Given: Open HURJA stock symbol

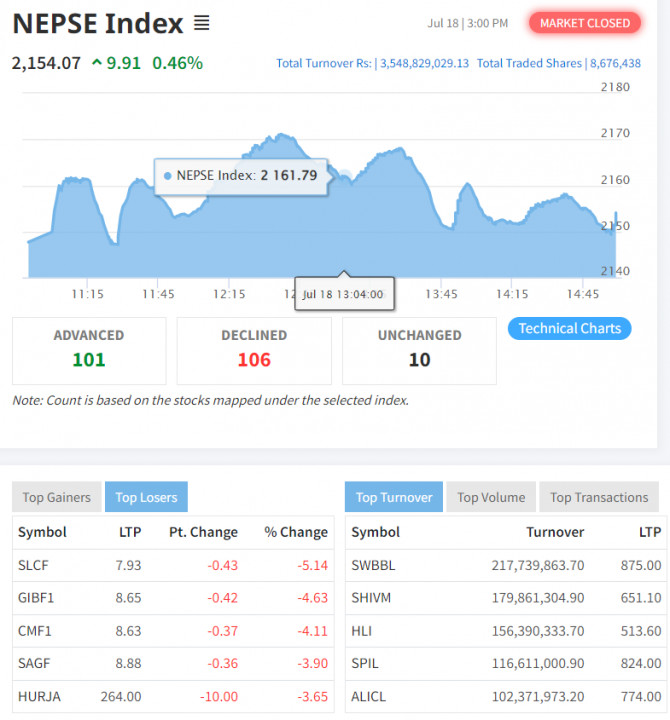Looking at the screenshot, I should pos(39,696).
